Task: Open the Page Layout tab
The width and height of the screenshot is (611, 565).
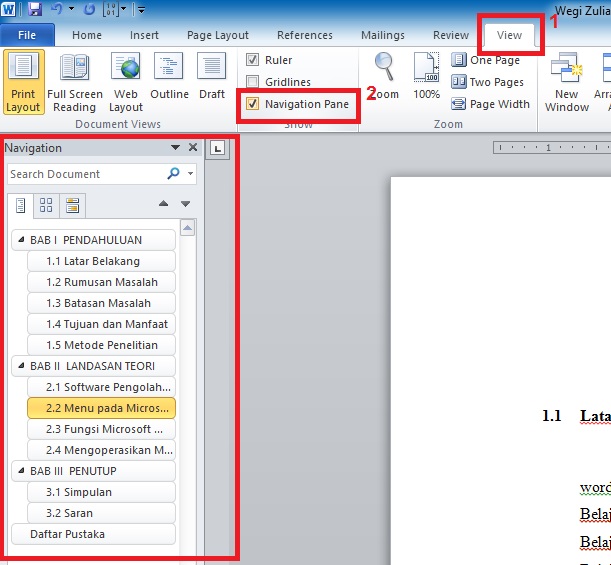Action: [x=217, y=35]
